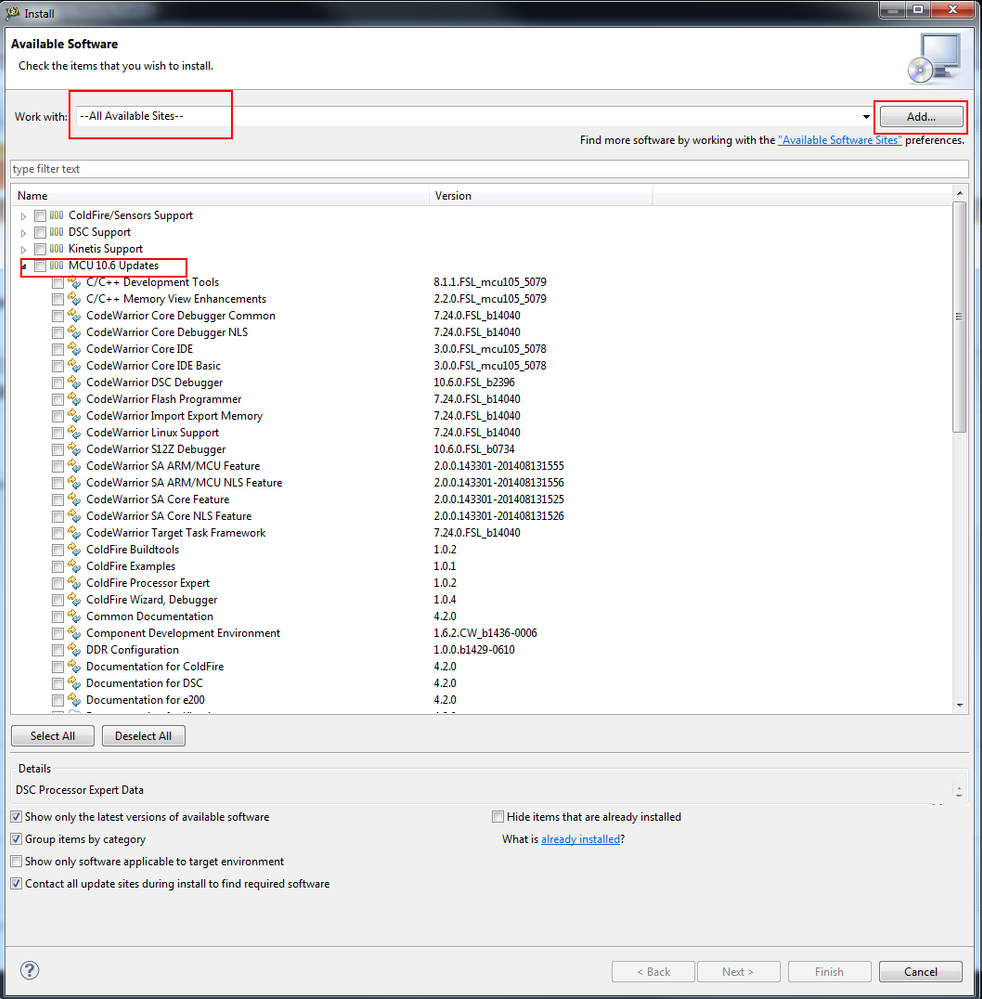Click the CodeWarrior SA Core Feature icon
982x999 pixels.
[x=75, y=500]
